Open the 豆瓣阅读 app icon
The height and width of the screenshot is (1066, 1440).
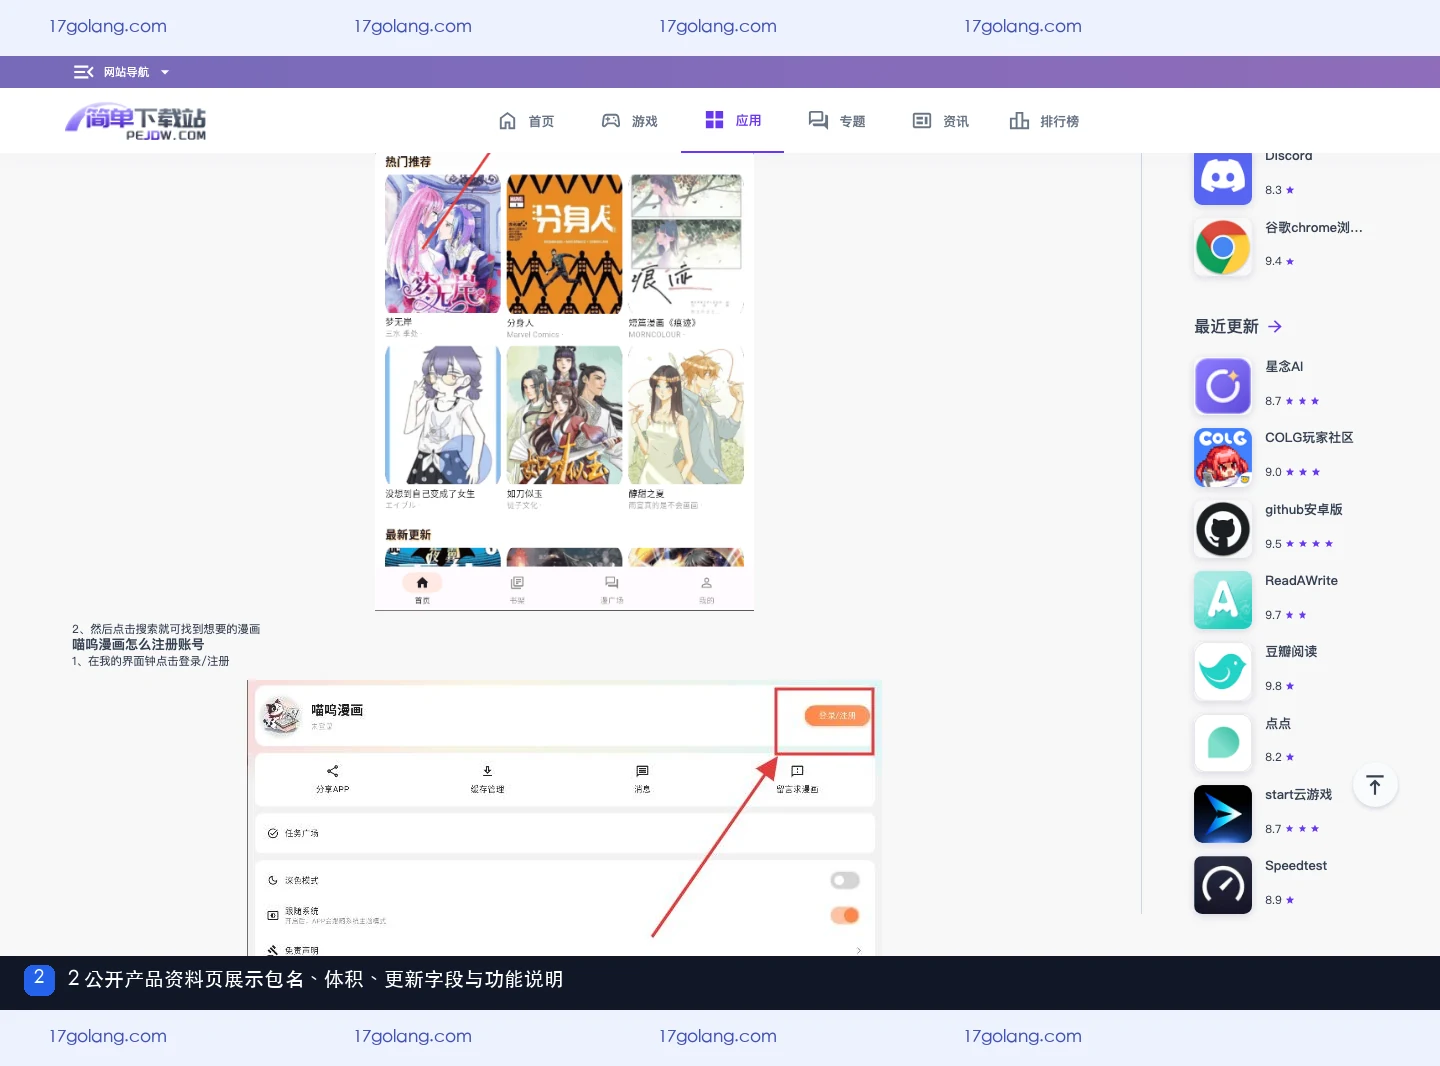point(1222,671)
